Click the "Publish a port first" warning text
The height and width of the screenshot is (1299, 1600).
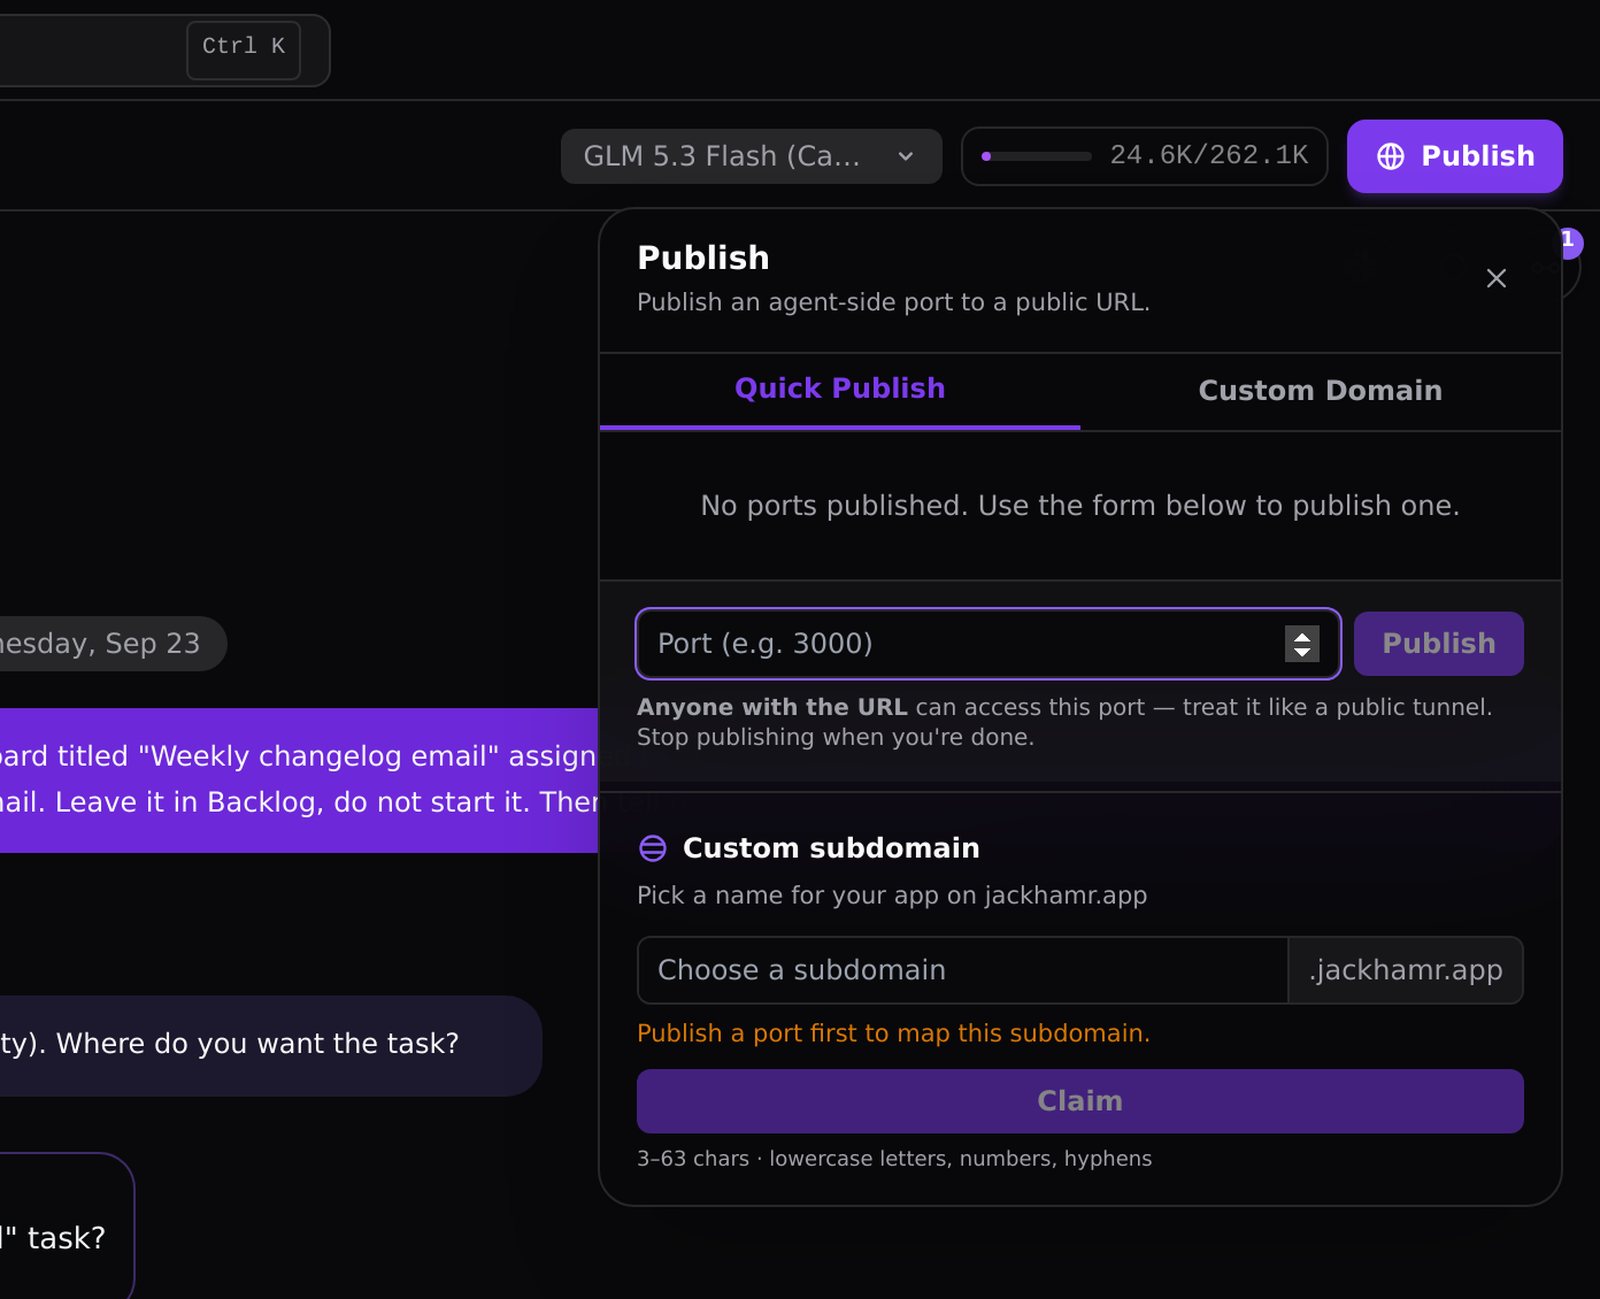coord(893,1033)
